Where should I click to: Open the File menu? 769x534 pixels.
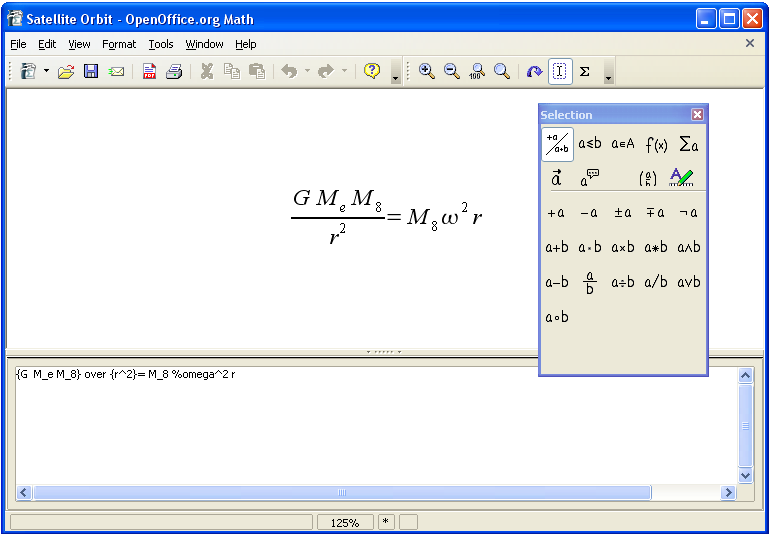(x=18, y=44)
